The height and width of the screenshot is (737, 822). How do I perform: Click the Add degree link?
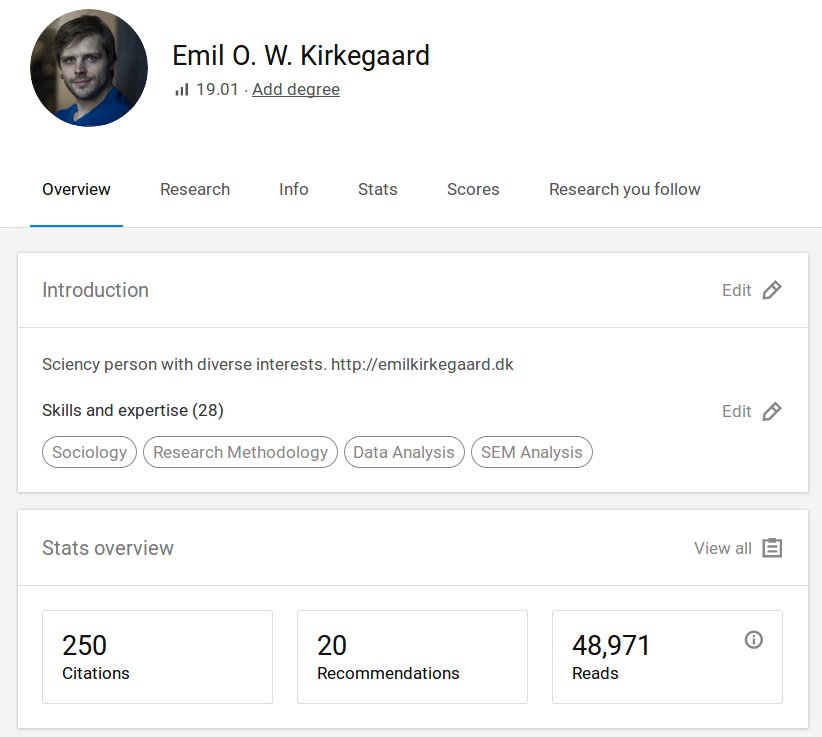tap(296, 90)
